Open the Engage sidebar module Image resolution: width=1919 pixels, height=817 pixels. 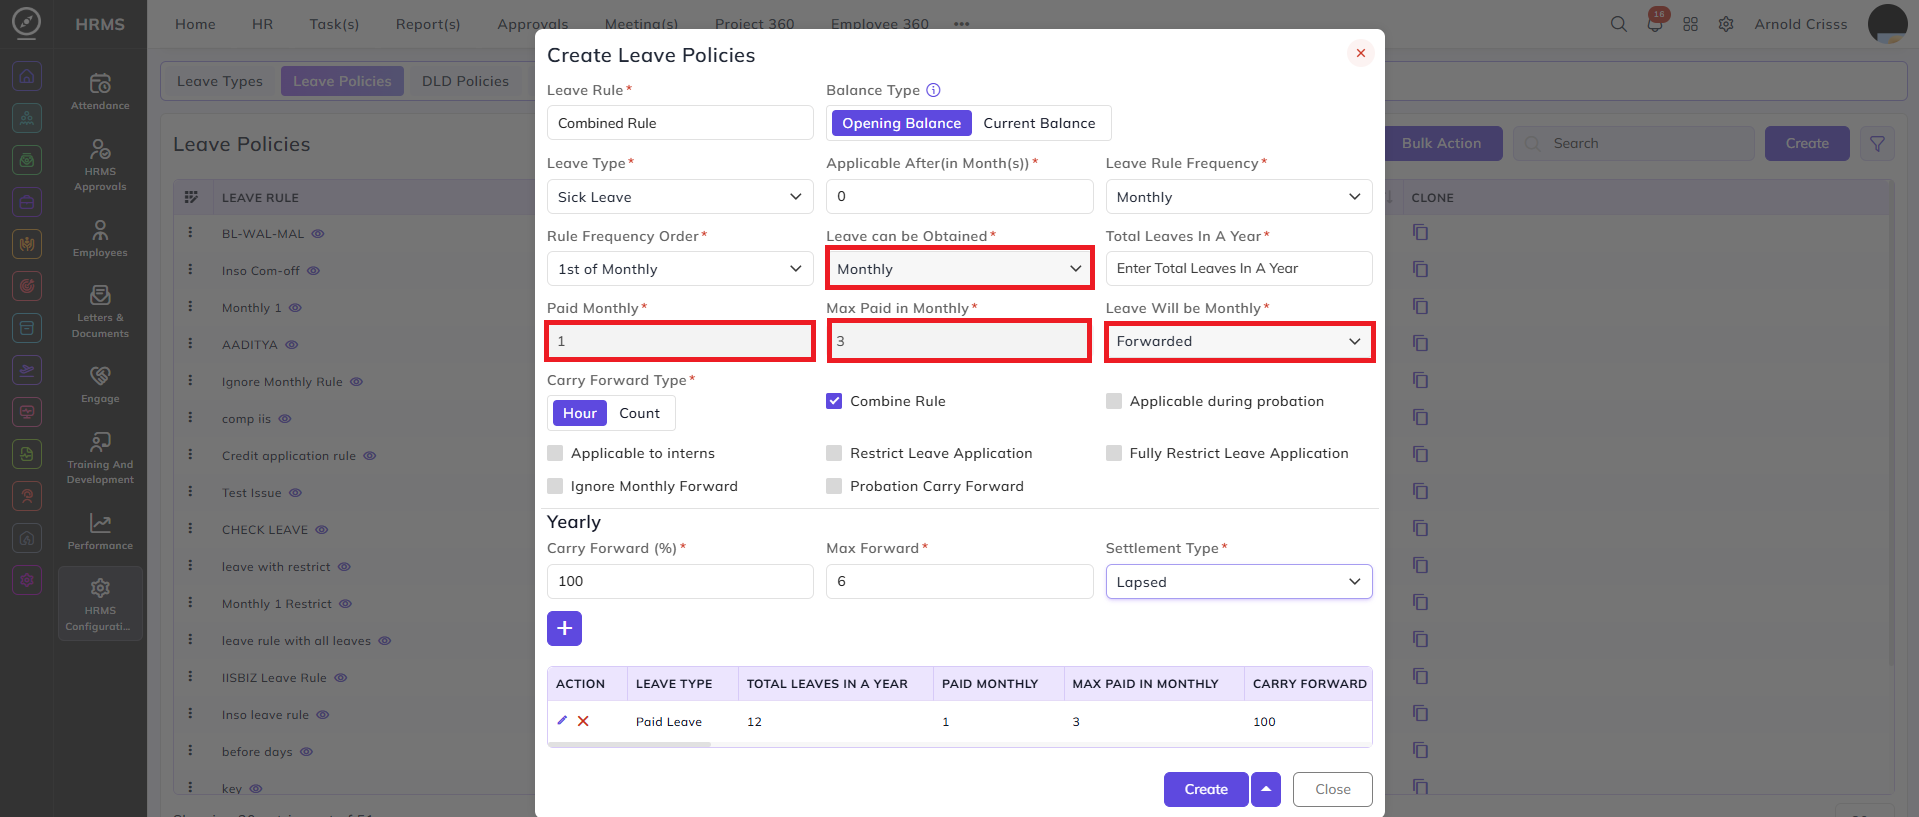[x=100, y=384]
